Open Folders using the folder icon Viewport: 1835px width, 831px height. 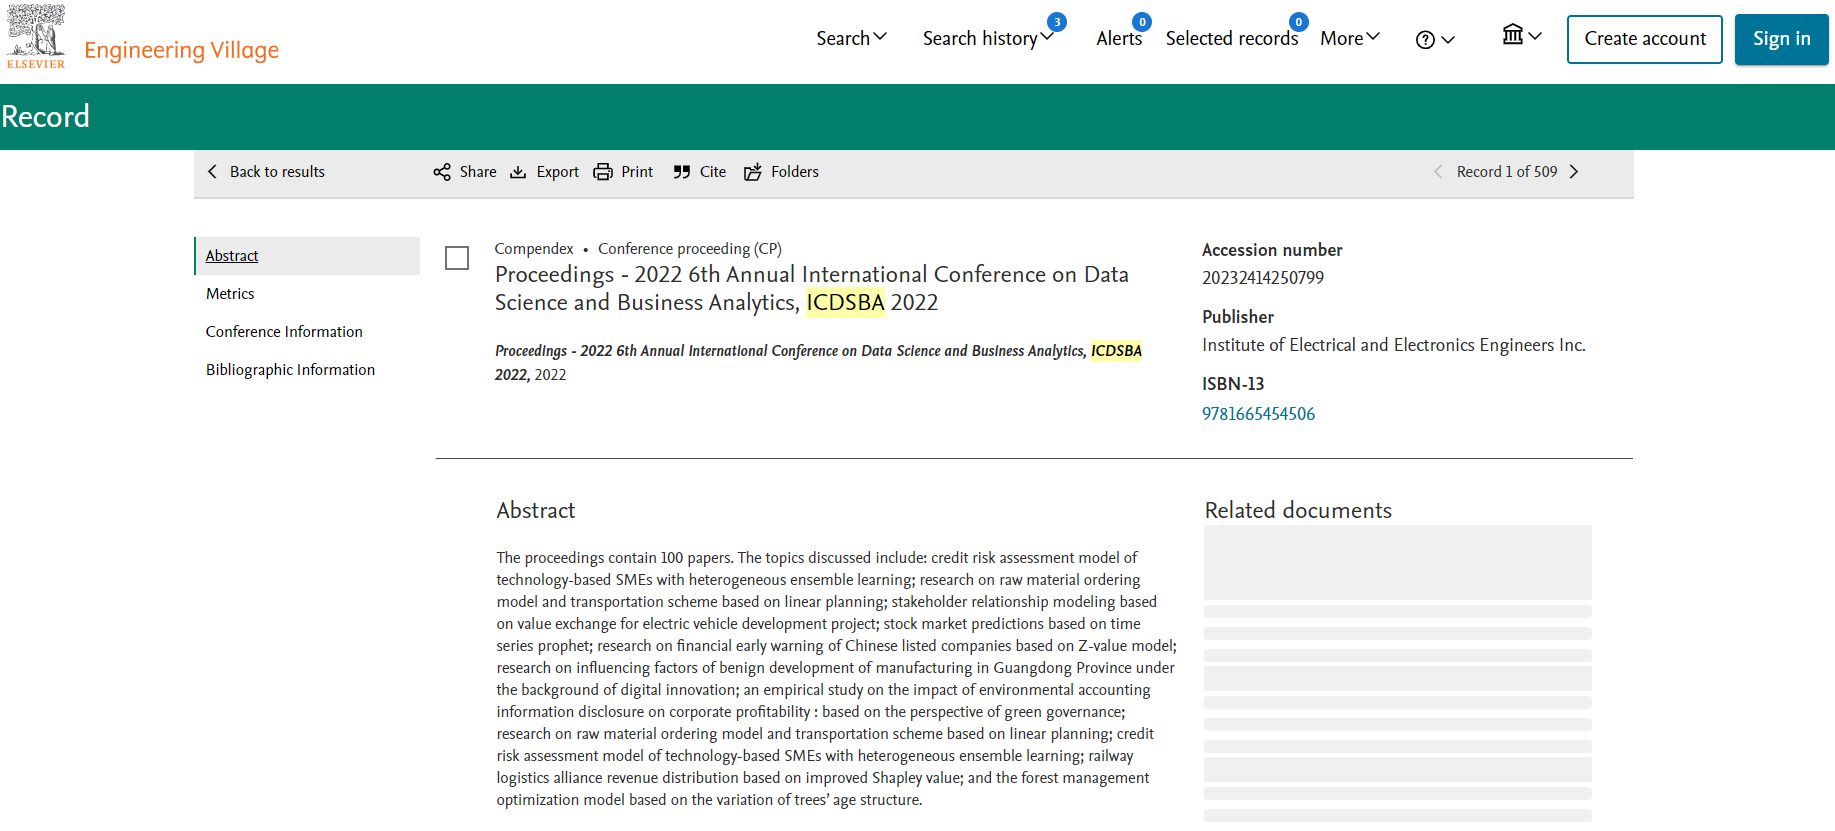(x=753, y=172)
